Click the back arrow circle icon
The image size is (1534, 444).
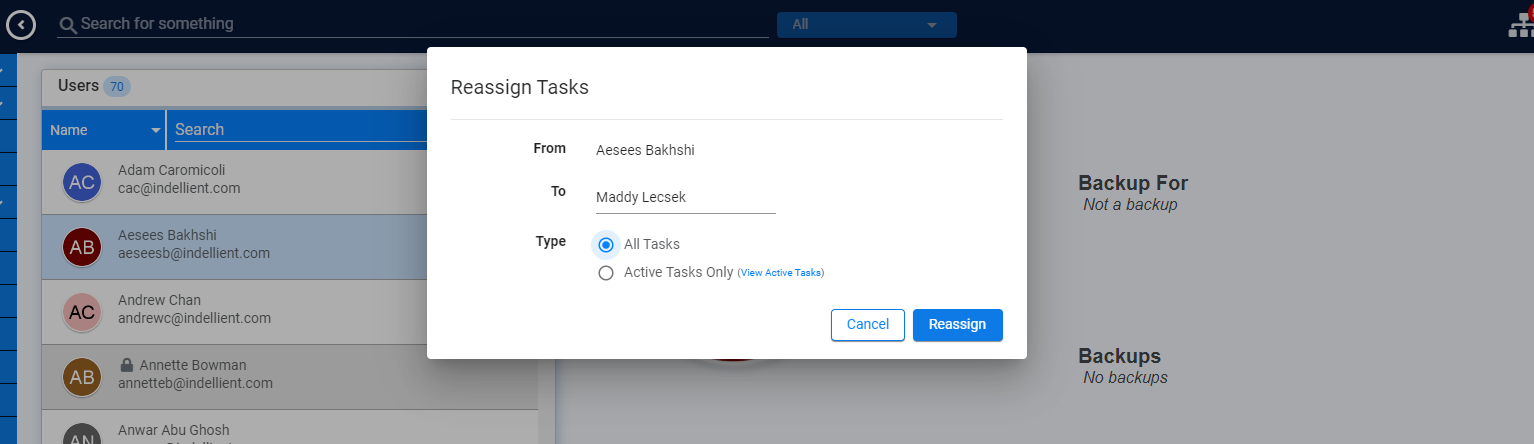click(21, 24)
